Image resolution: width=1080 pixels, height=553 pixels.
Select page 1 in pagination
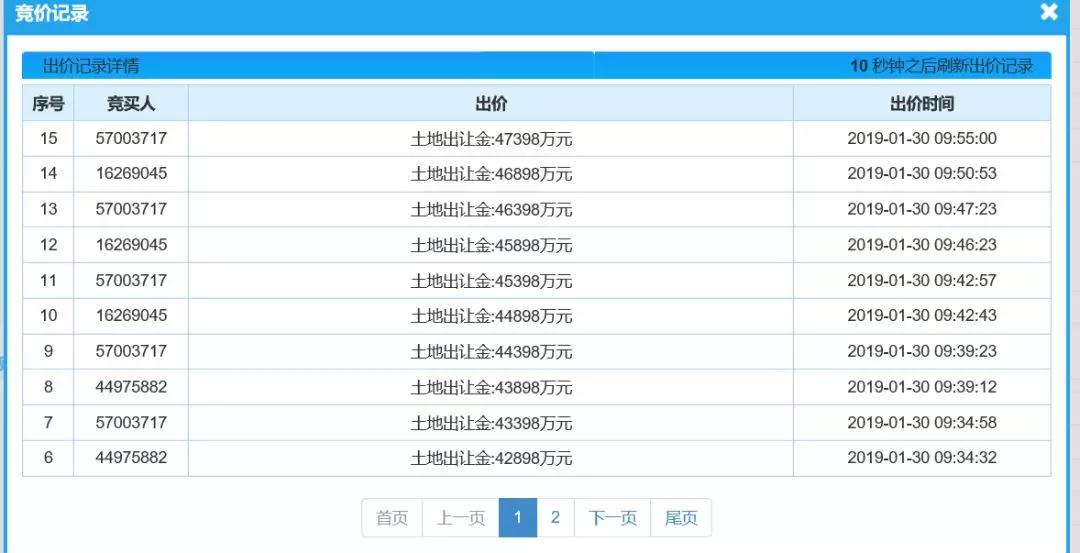coord(518,518)
